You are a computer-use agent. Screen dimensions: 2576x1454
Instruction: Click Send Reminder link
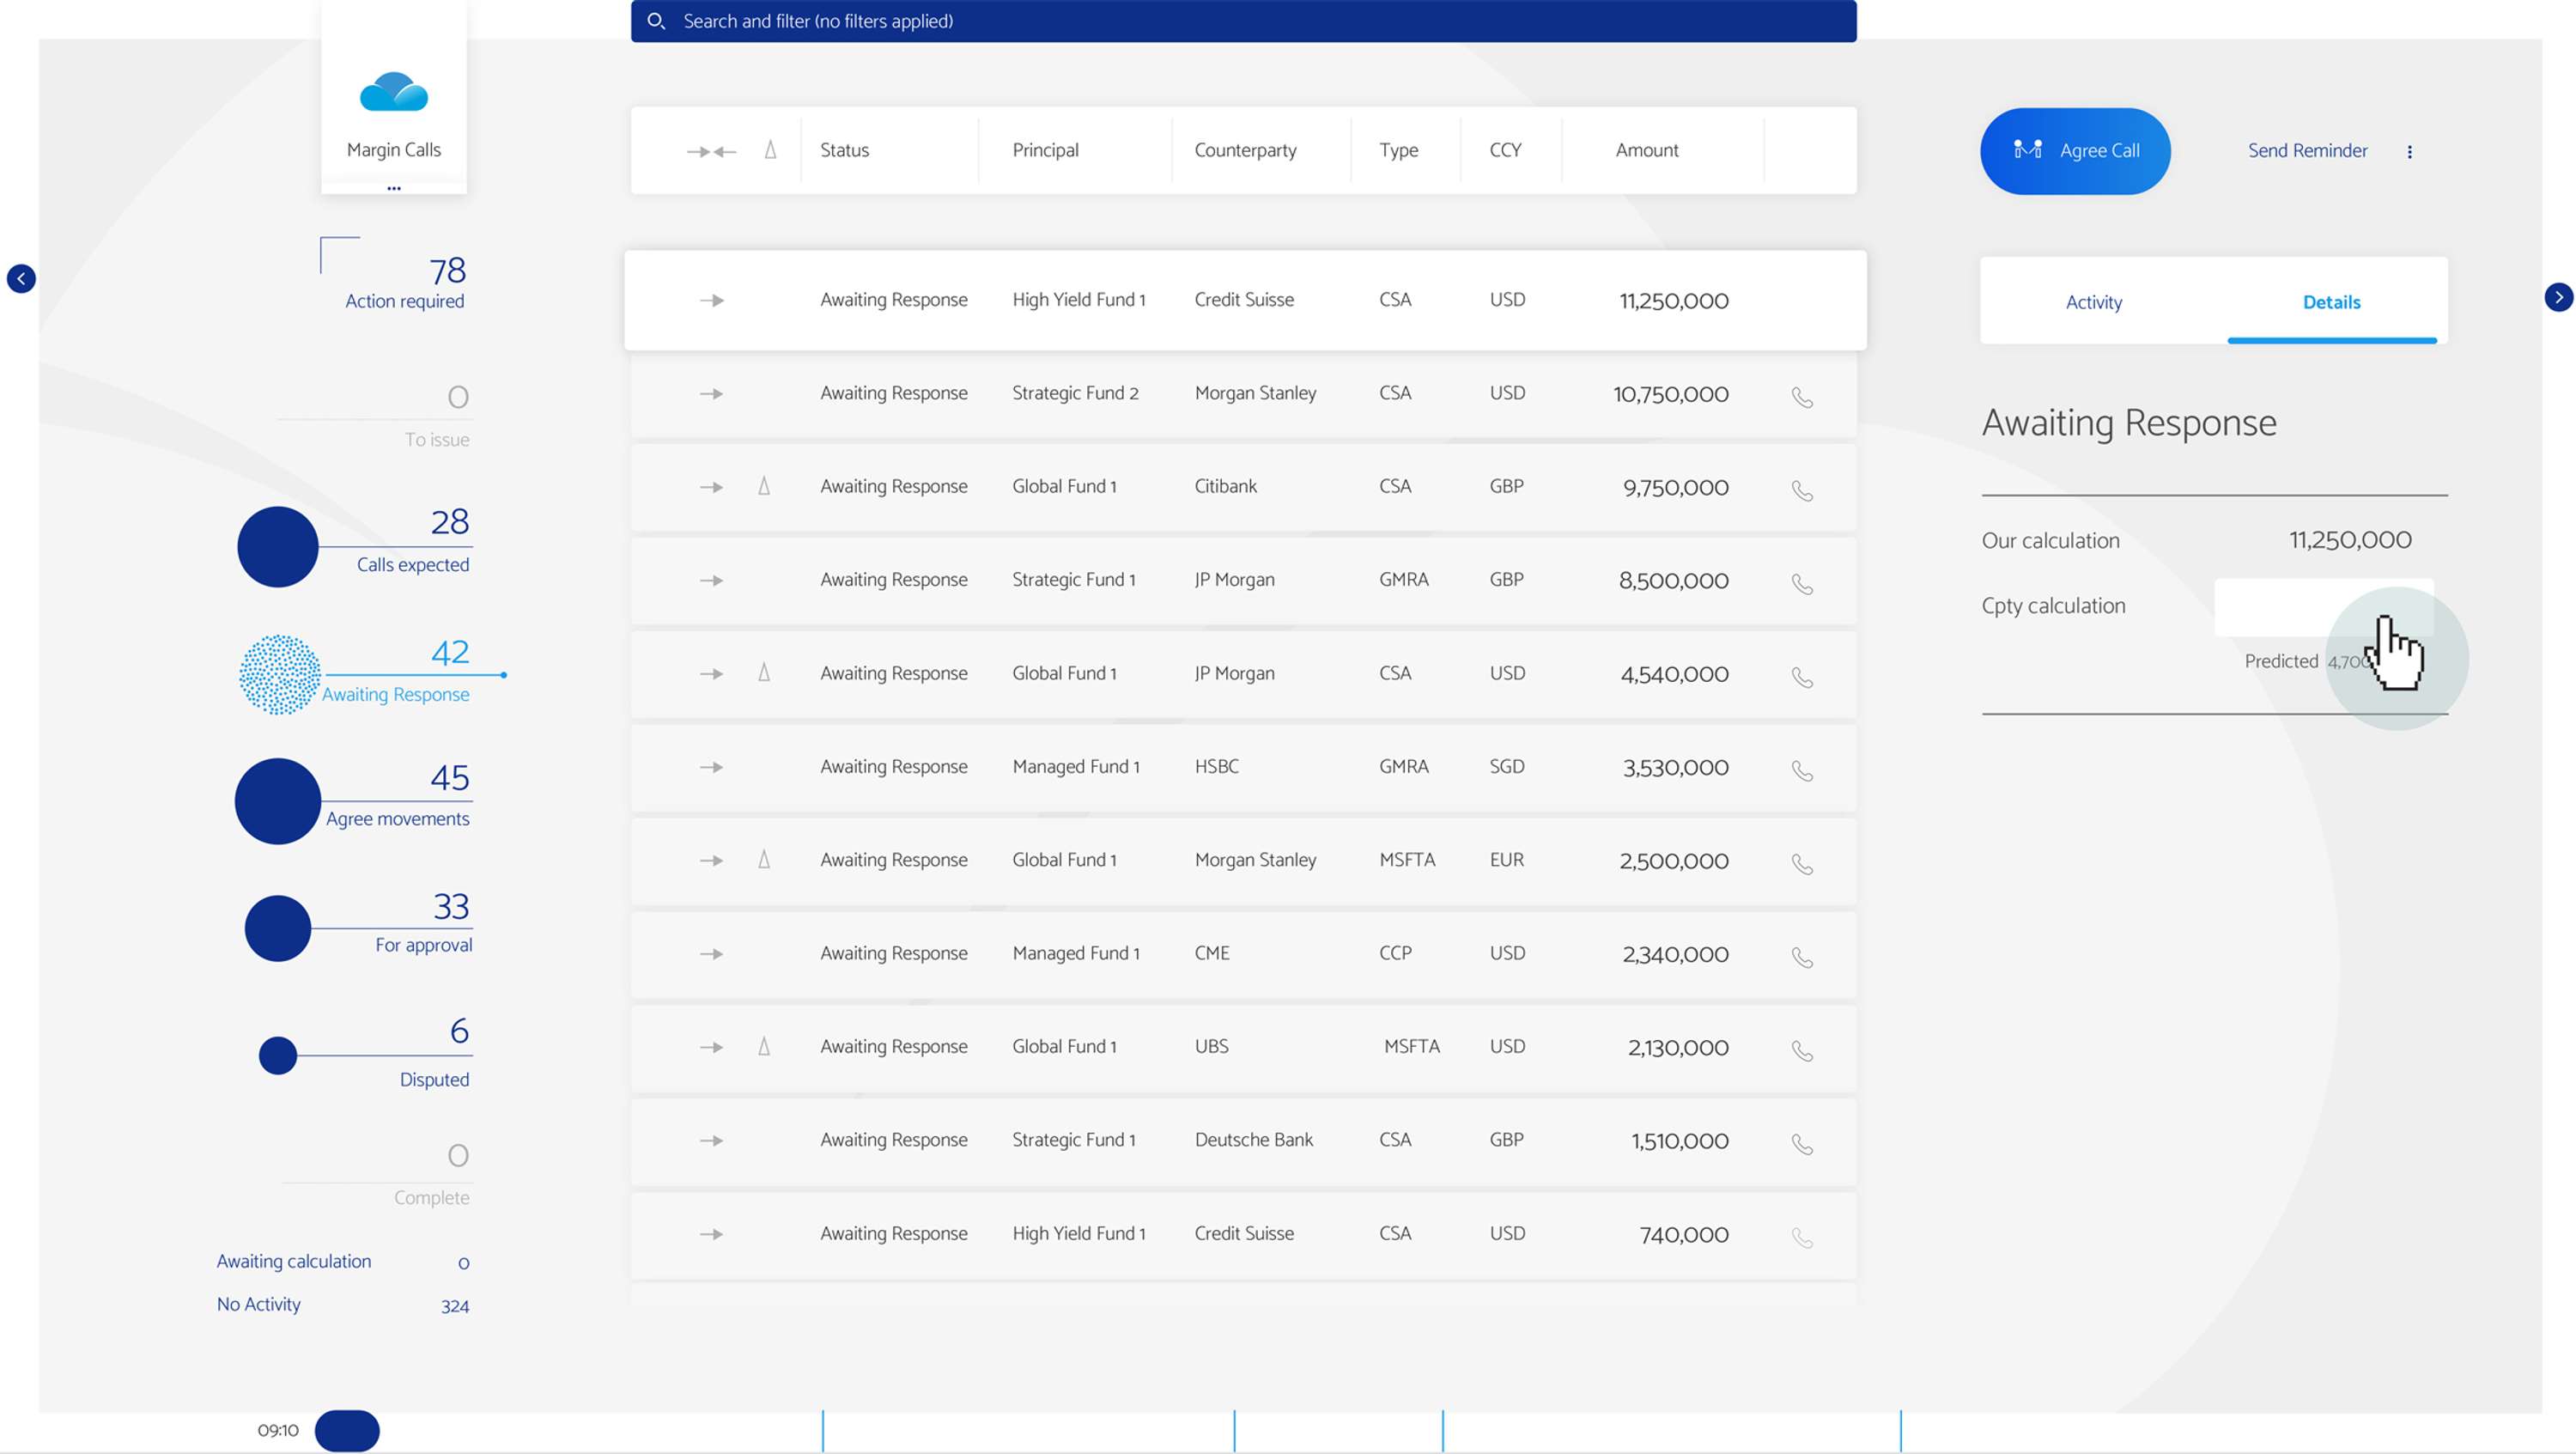[x=2307, y=151]
